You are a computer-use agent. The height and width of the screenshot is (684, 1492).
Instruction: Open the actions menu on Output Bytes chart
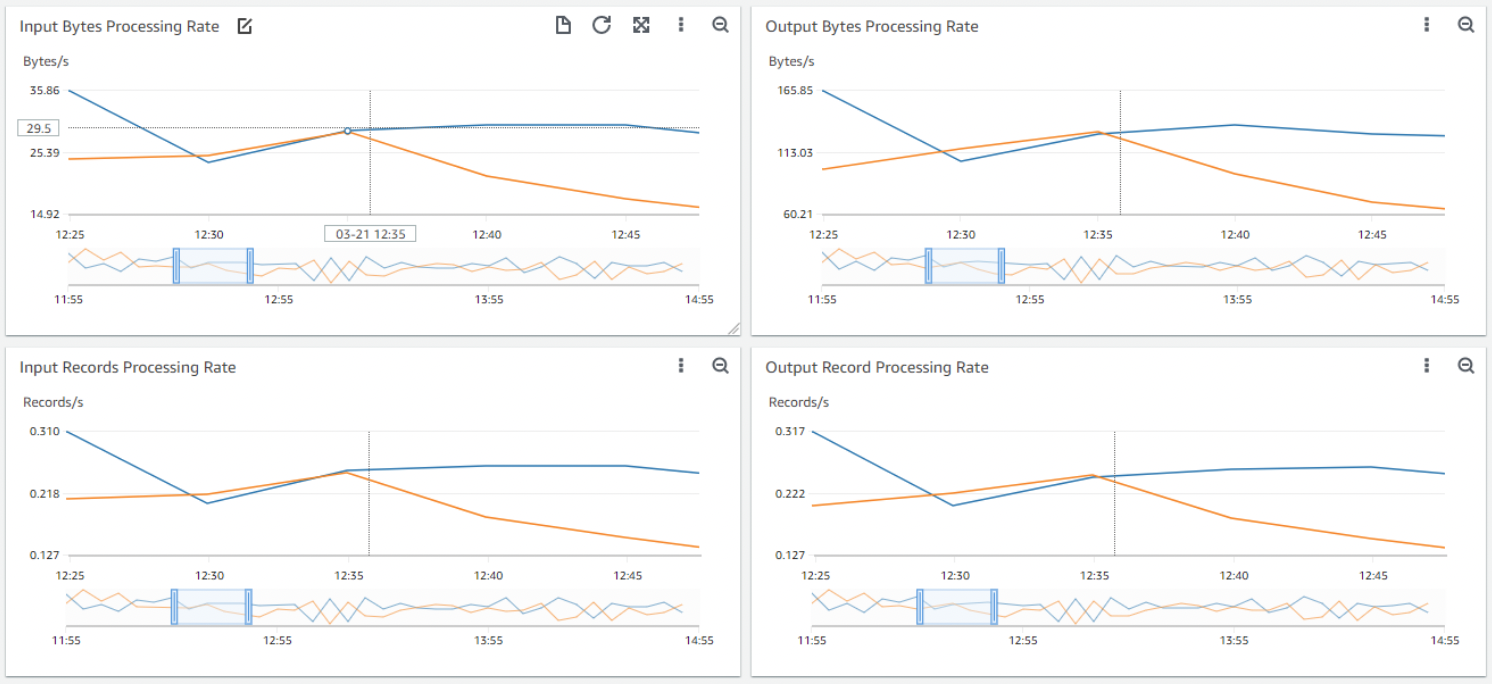click(x=1426, y=24)
